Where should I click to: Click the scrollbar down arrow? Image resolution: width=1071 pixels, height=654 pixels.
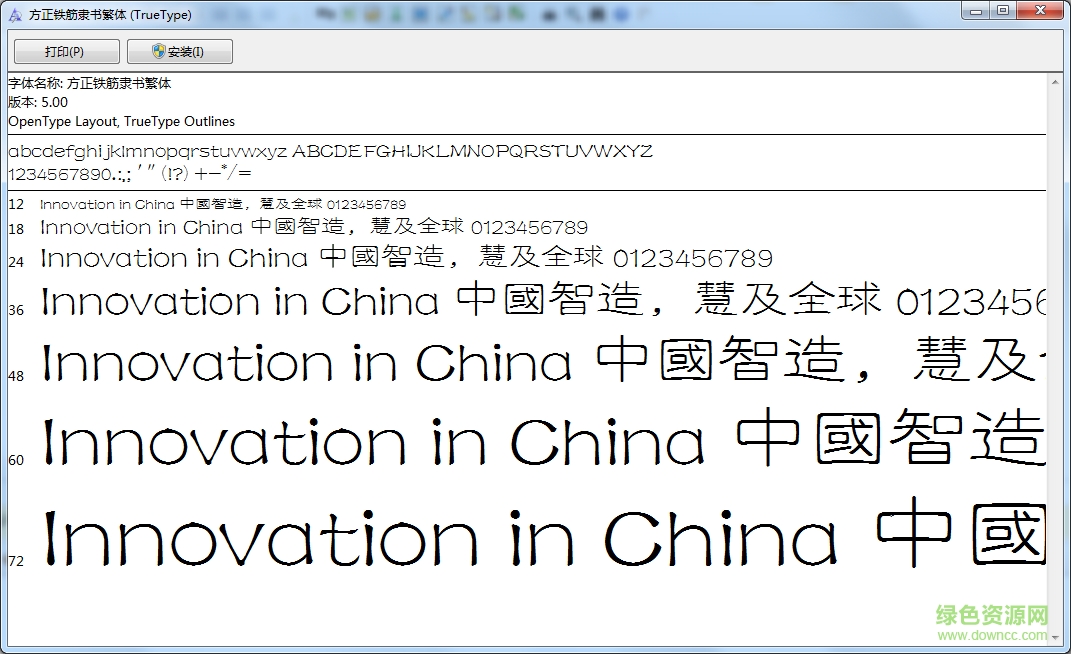coord(1055,637)
